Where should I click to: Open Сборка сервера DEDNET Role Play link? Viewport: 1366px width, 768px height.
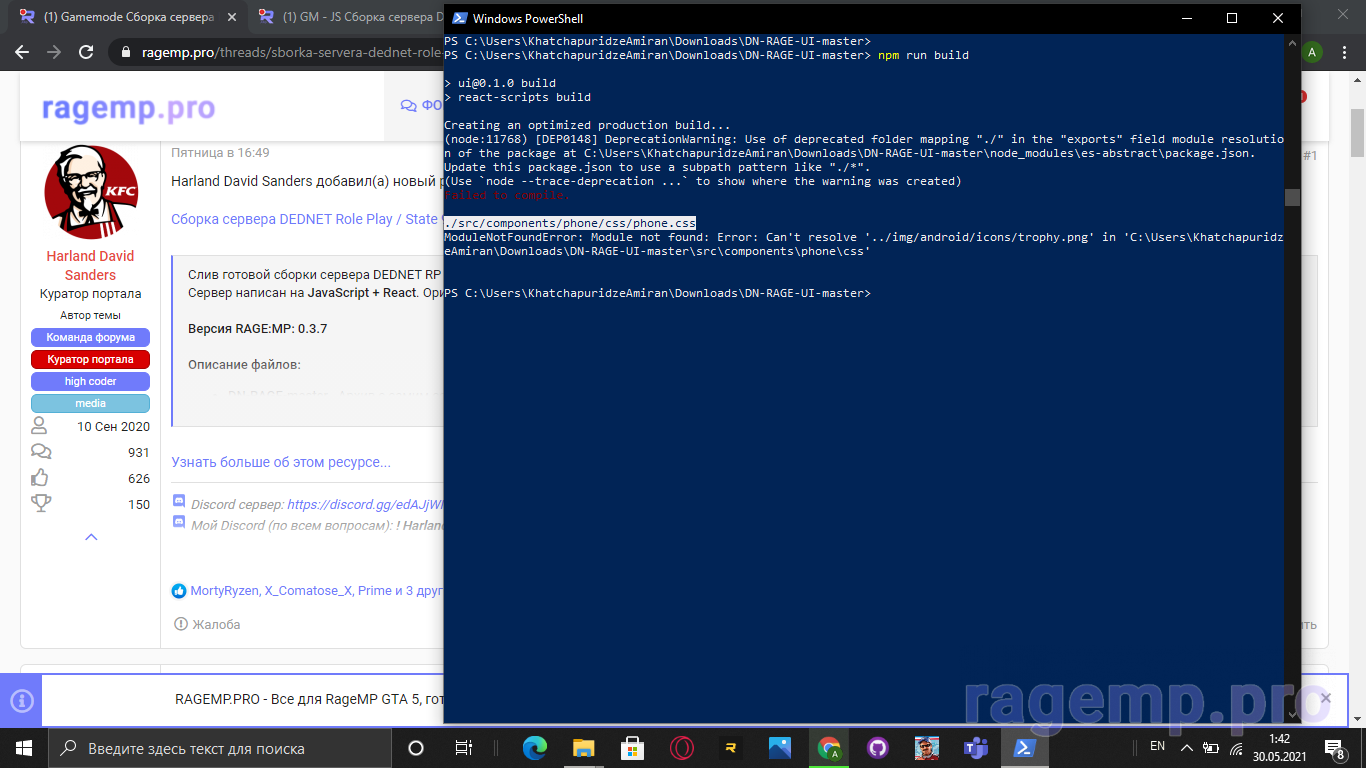tap(305, 219)
